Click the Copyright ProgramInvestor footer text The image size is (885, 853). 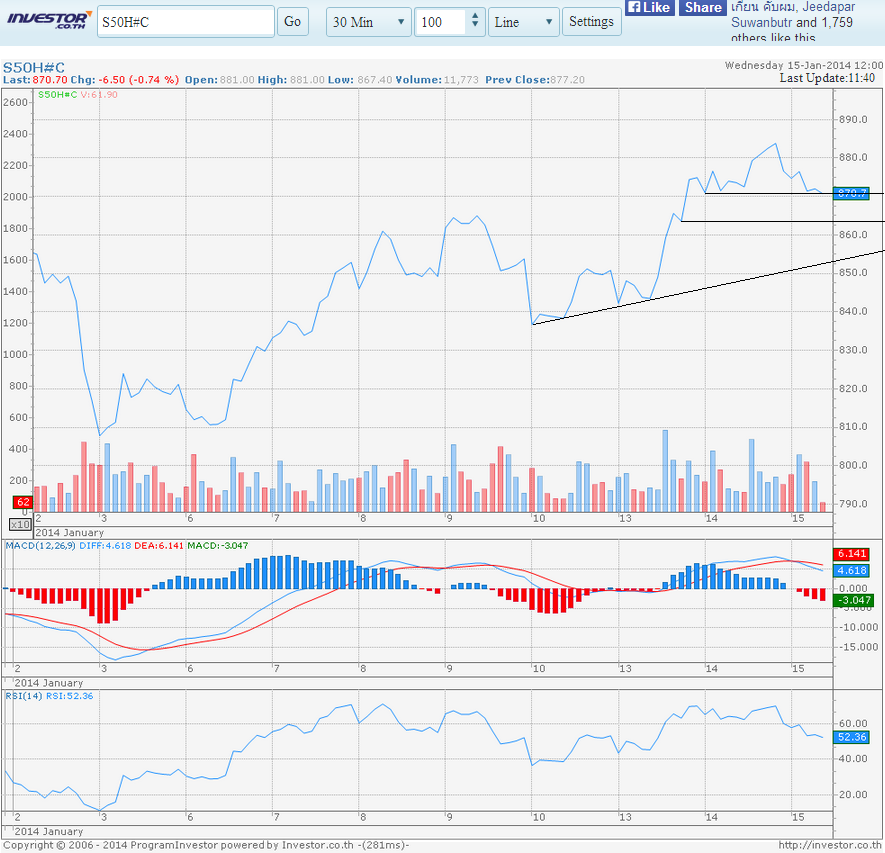coord(206,845)
